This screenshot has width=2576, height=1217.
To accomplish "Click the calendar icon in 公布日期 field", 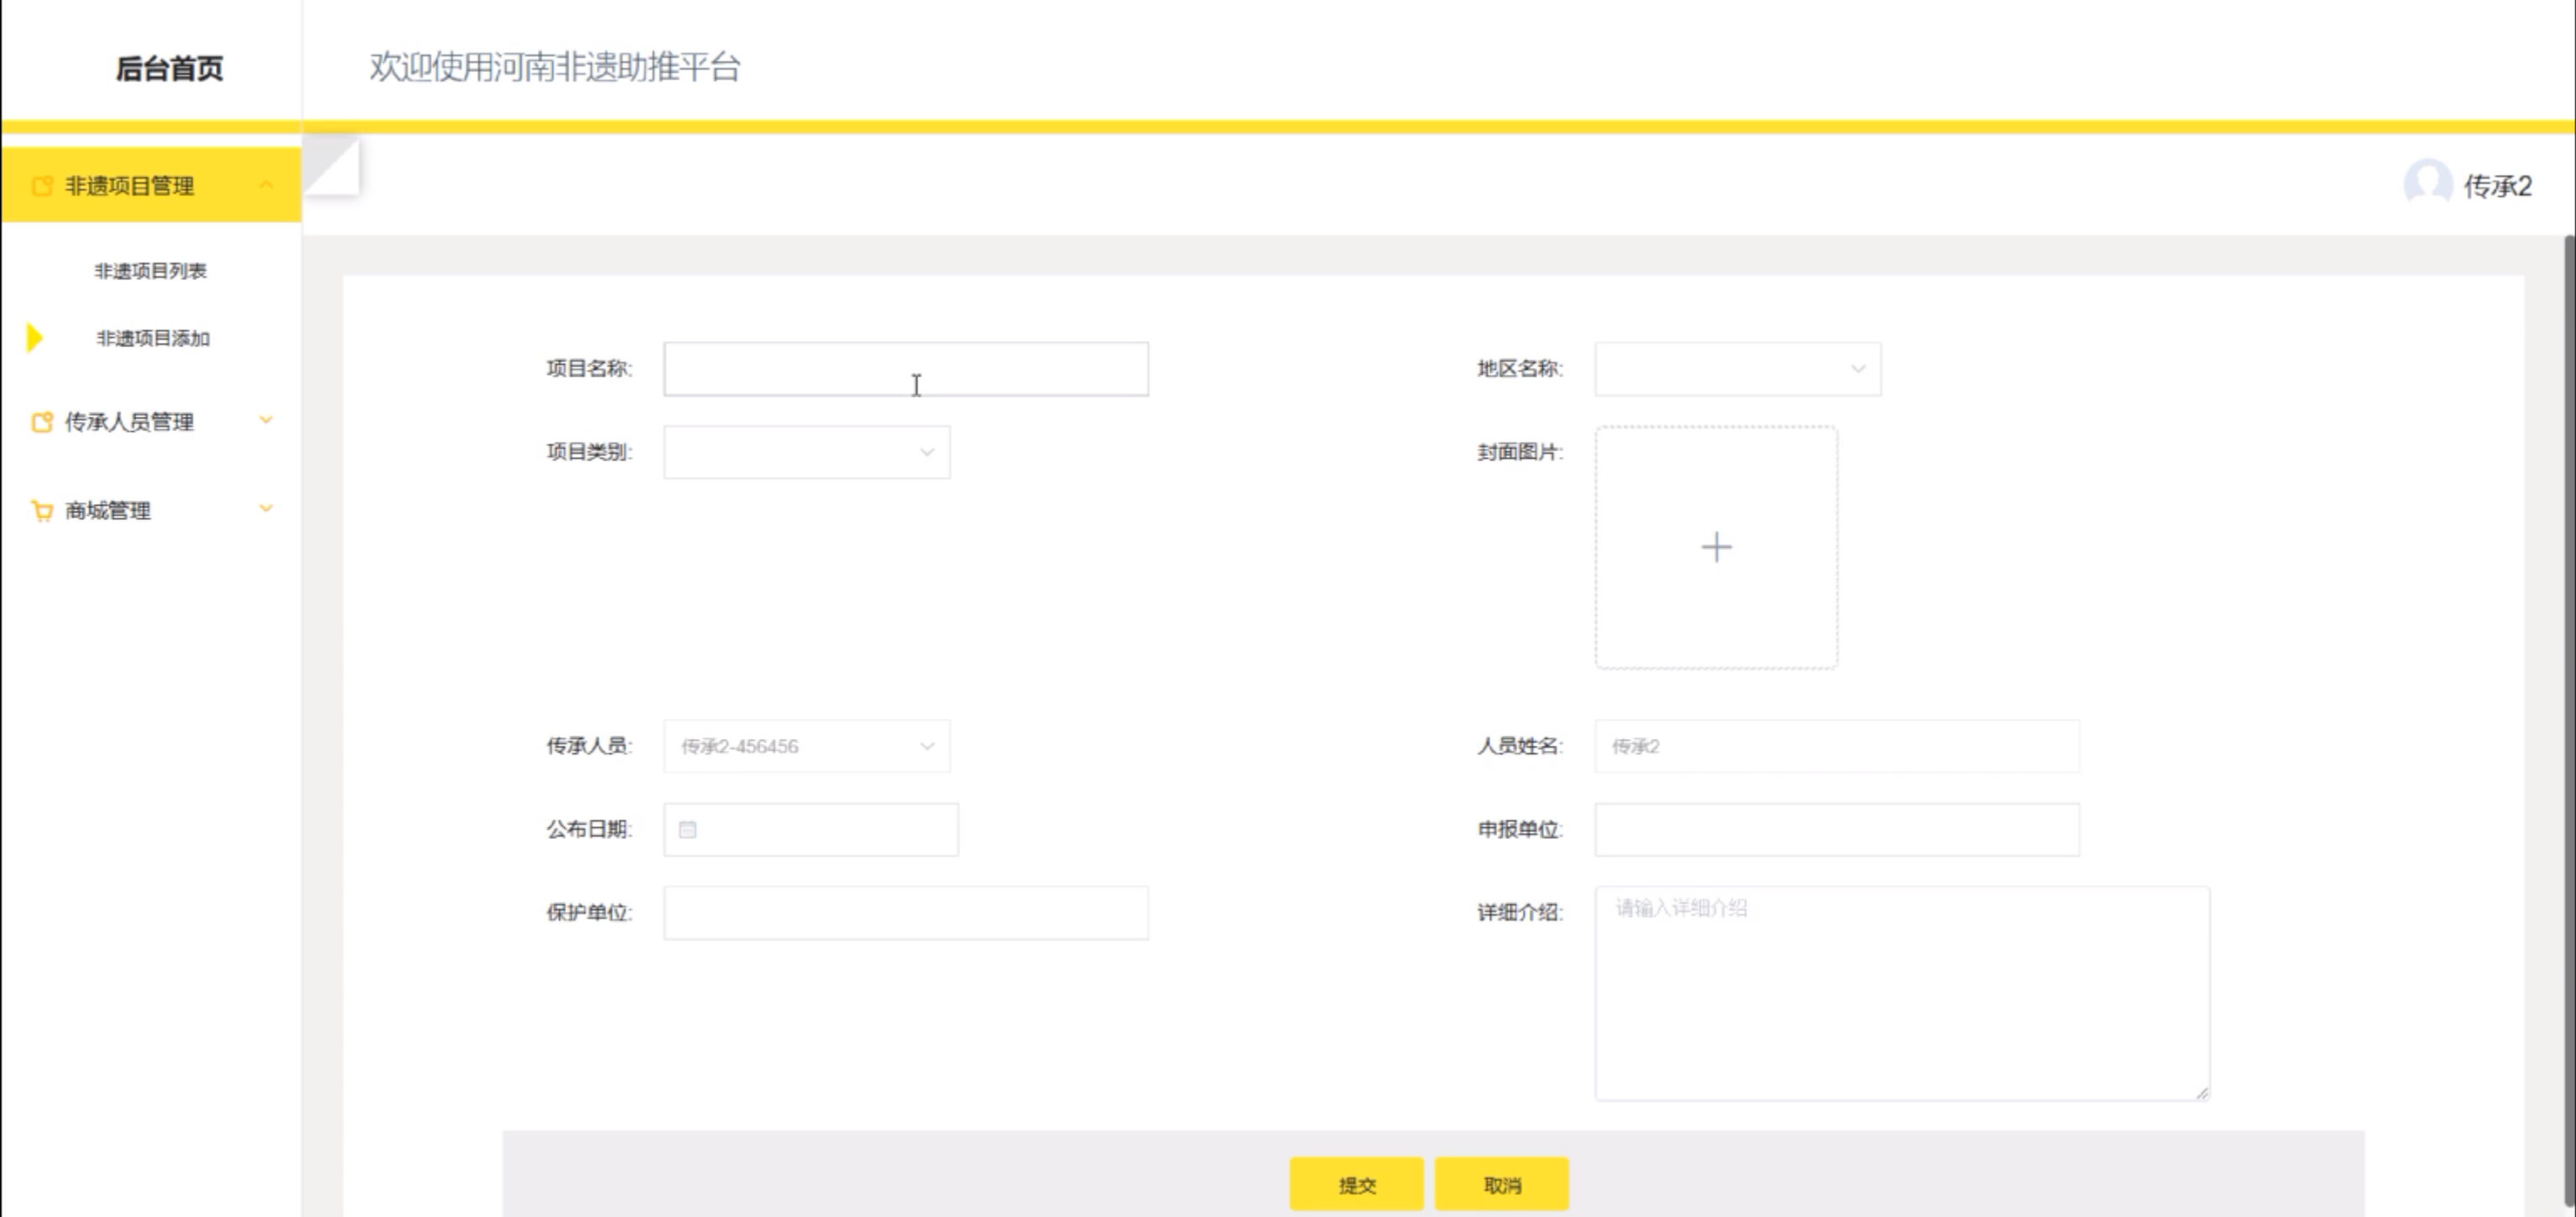I will click(x=688, y=829).
